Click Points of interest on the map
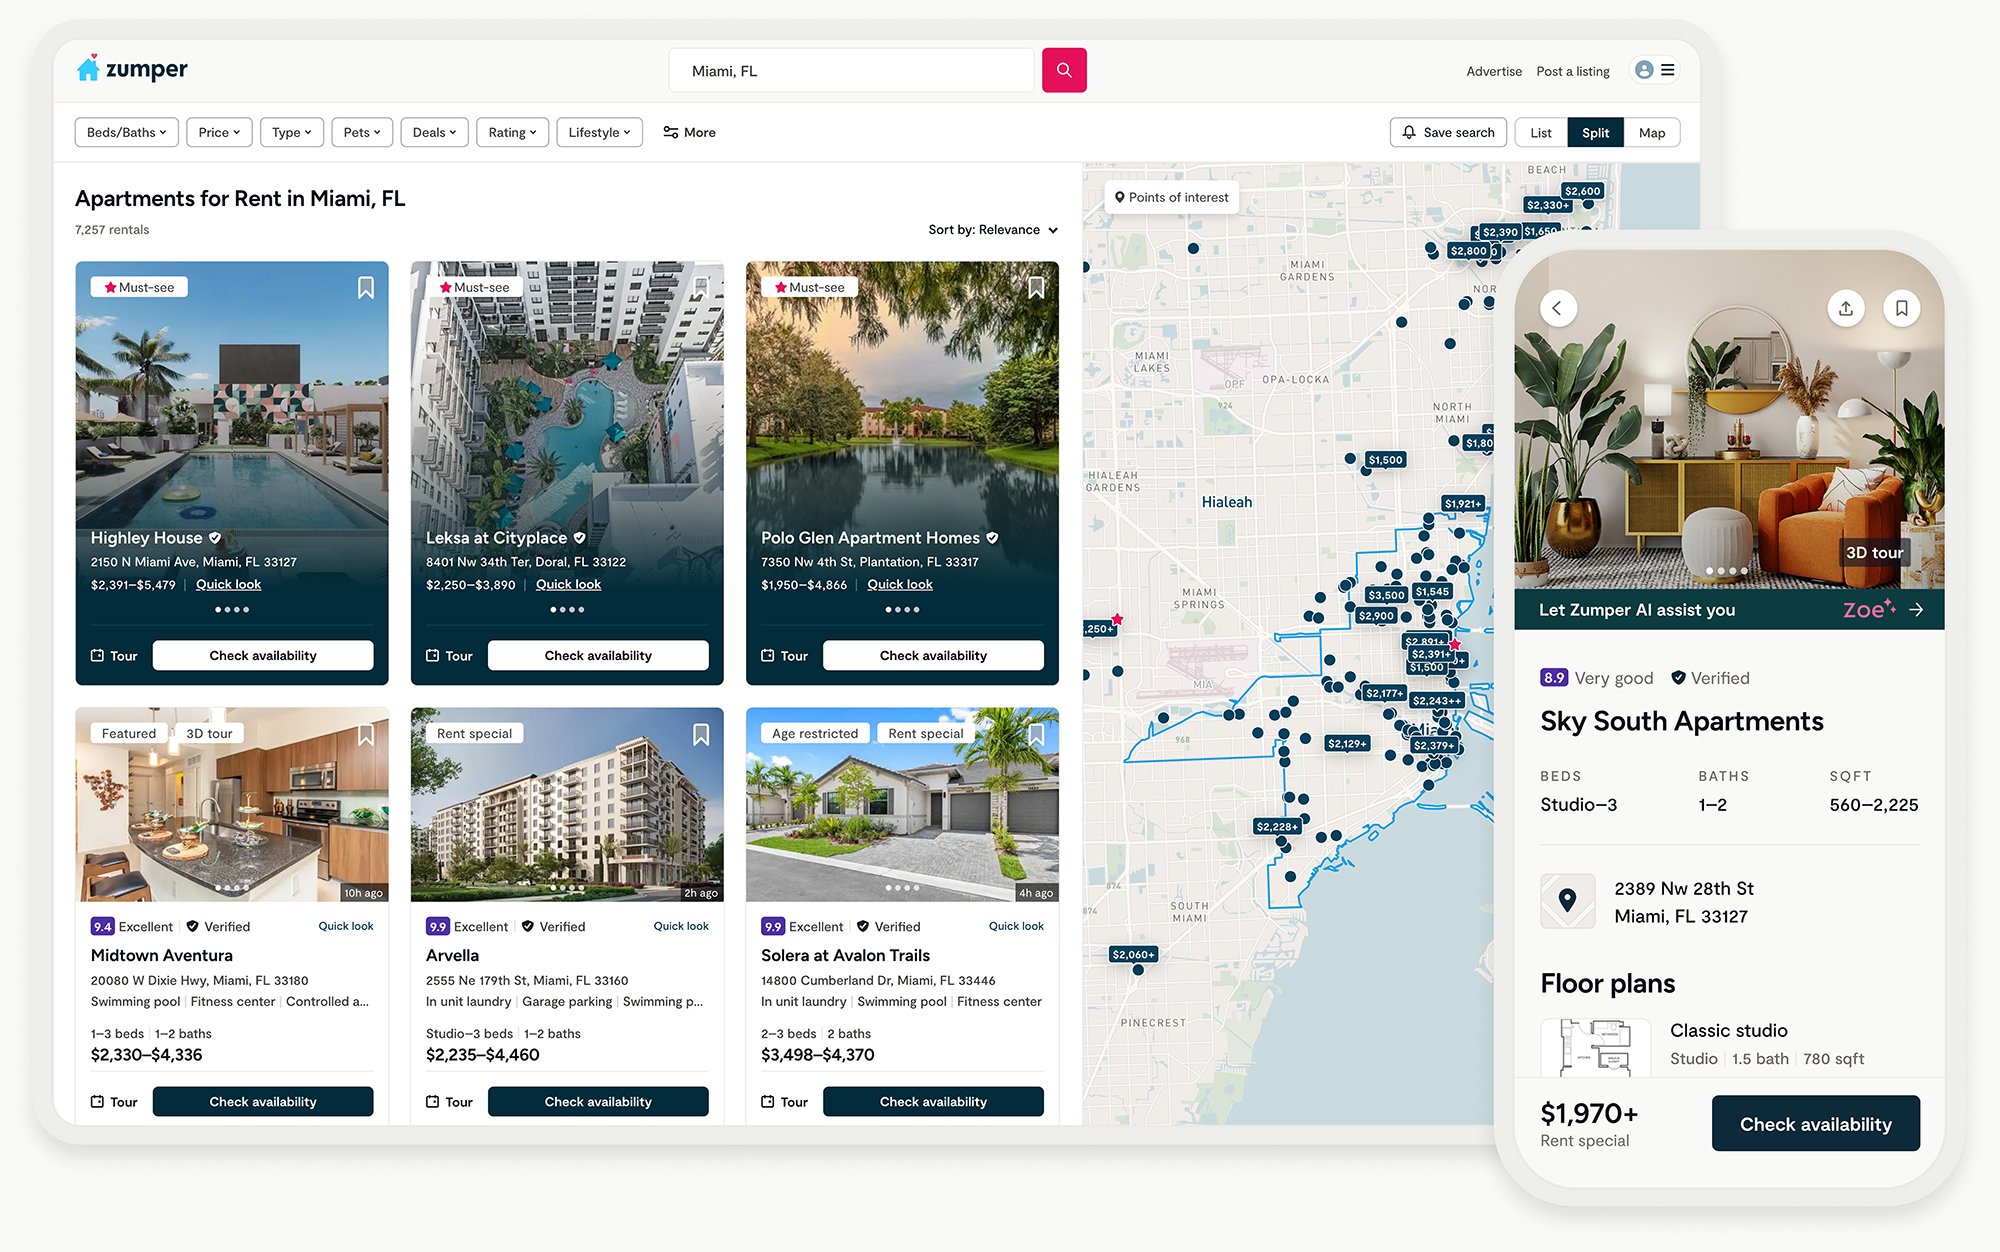 coord(1171,197)
